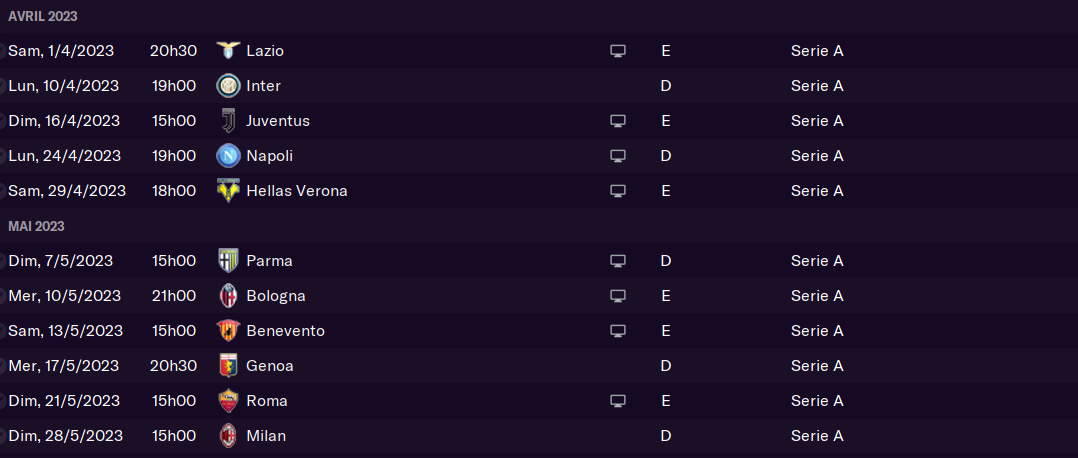Screen dimensions: 1078x458
Task: Click the TV icon on Benevento fixture
Action: tap(617, 331)
